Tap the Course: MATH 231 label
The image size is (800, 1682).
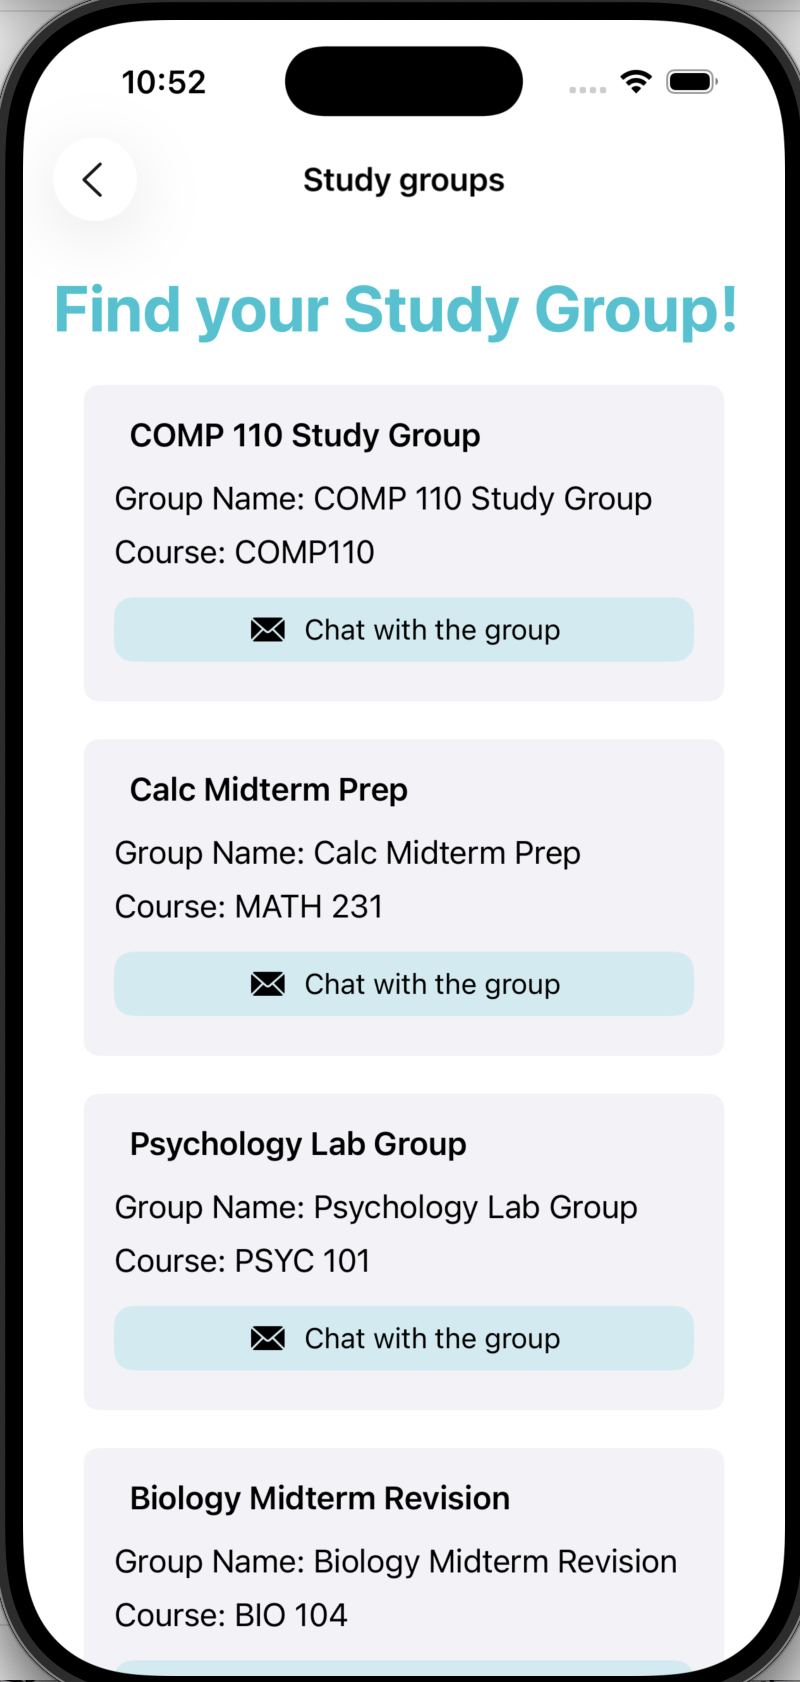point(249,906)
